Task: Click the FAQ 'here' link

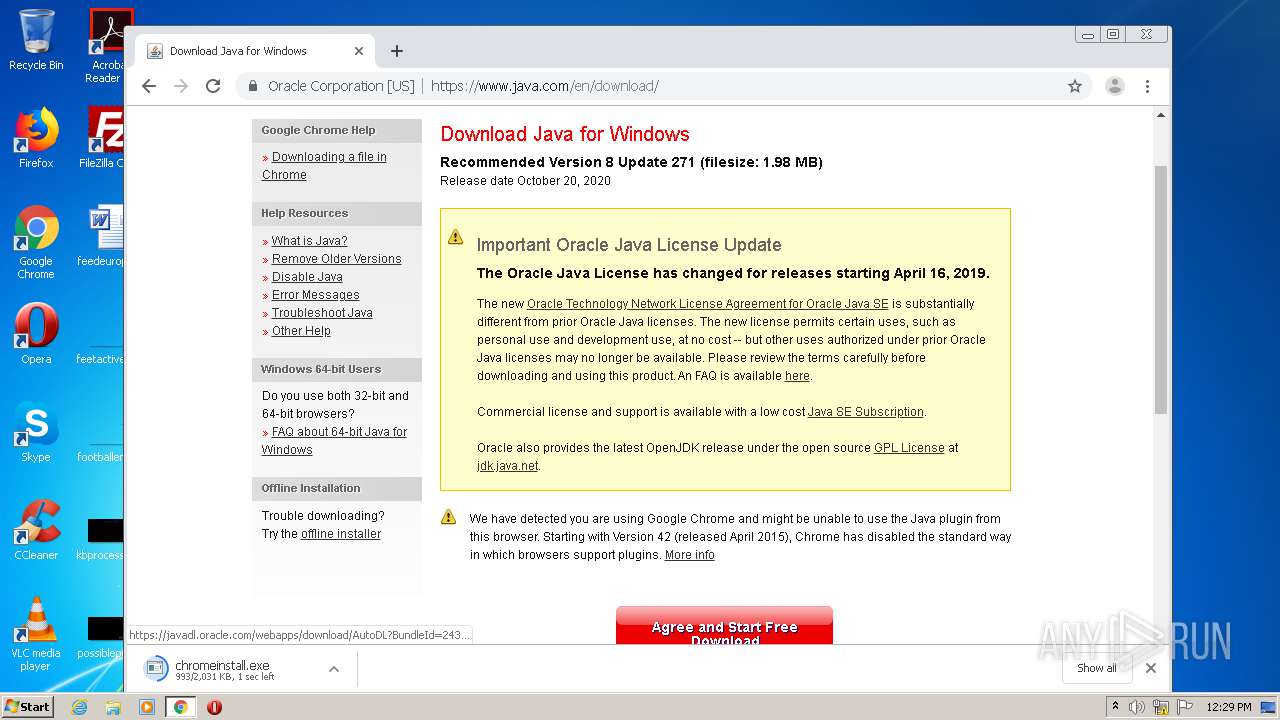Action: point(797,376)
